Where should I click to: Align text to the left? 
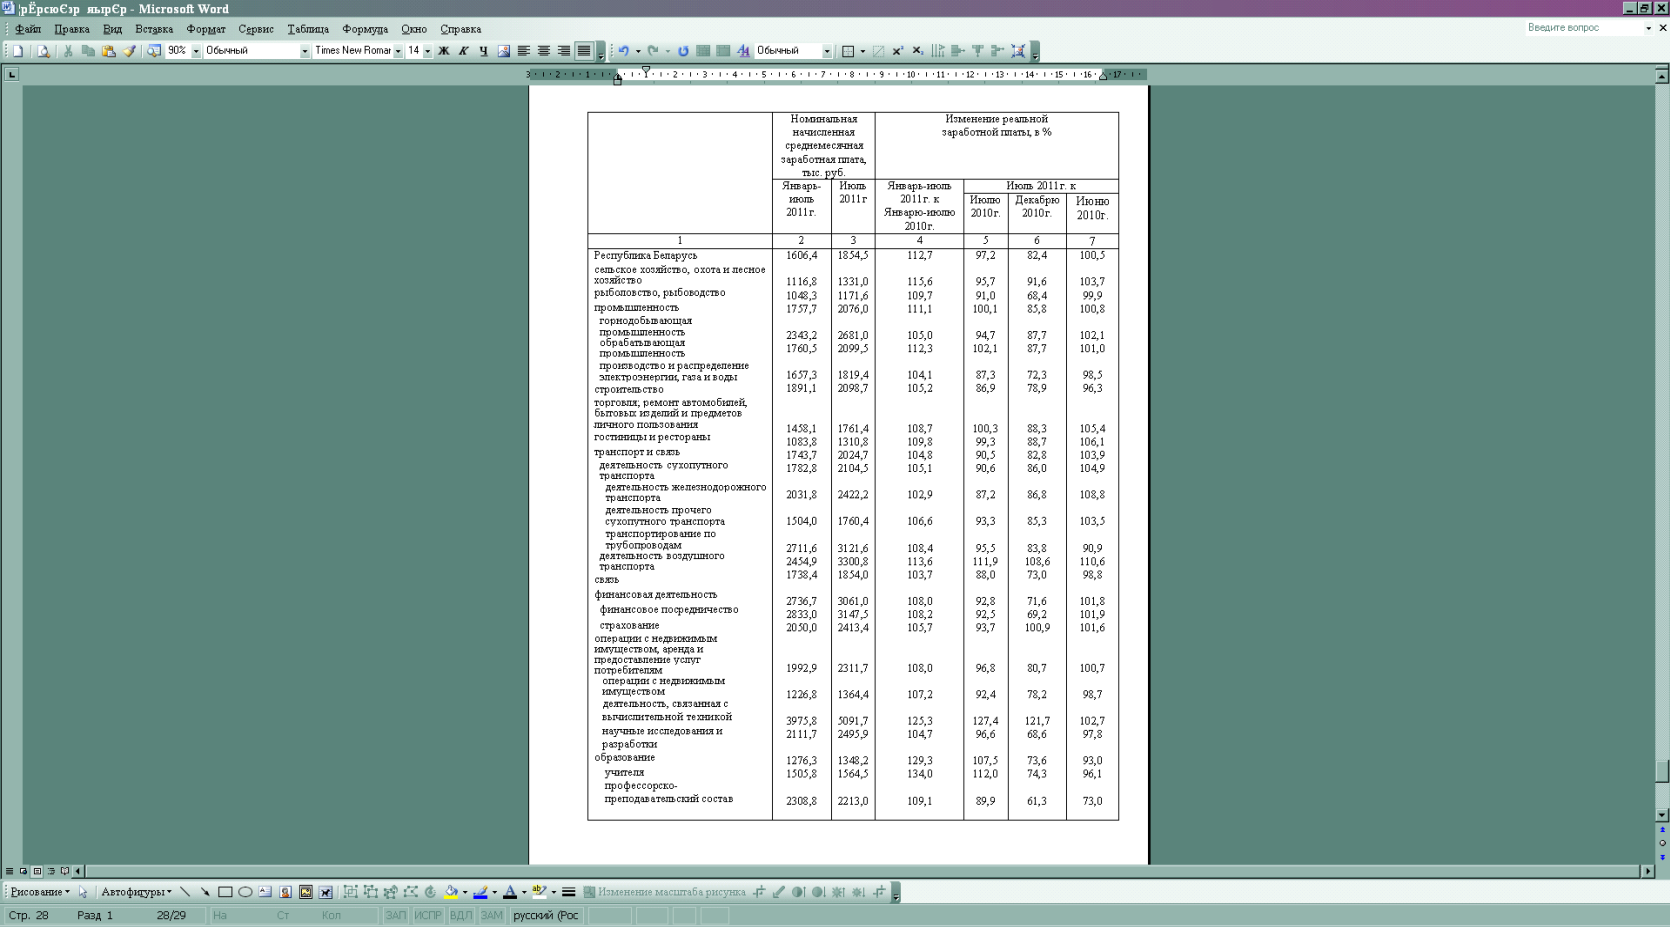(x=523, y=51)
